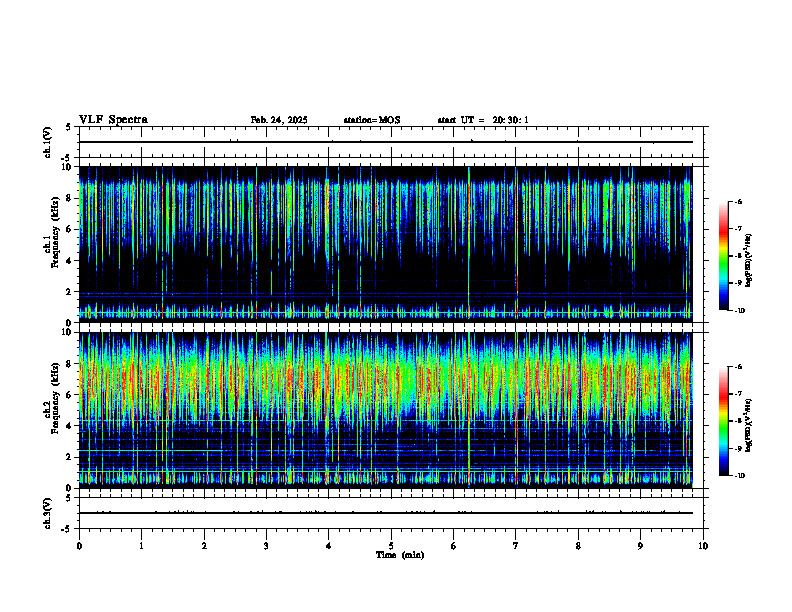The image size is (792, 612).
Task: Click the "9" minute label on the time axis
Action: [640, 546]
